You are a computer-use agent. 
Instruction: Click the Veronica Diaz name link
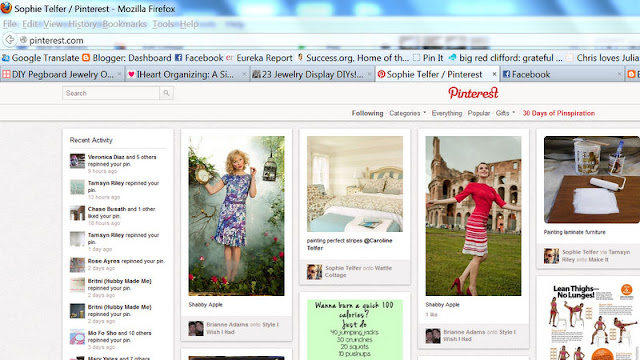(106, 157)
